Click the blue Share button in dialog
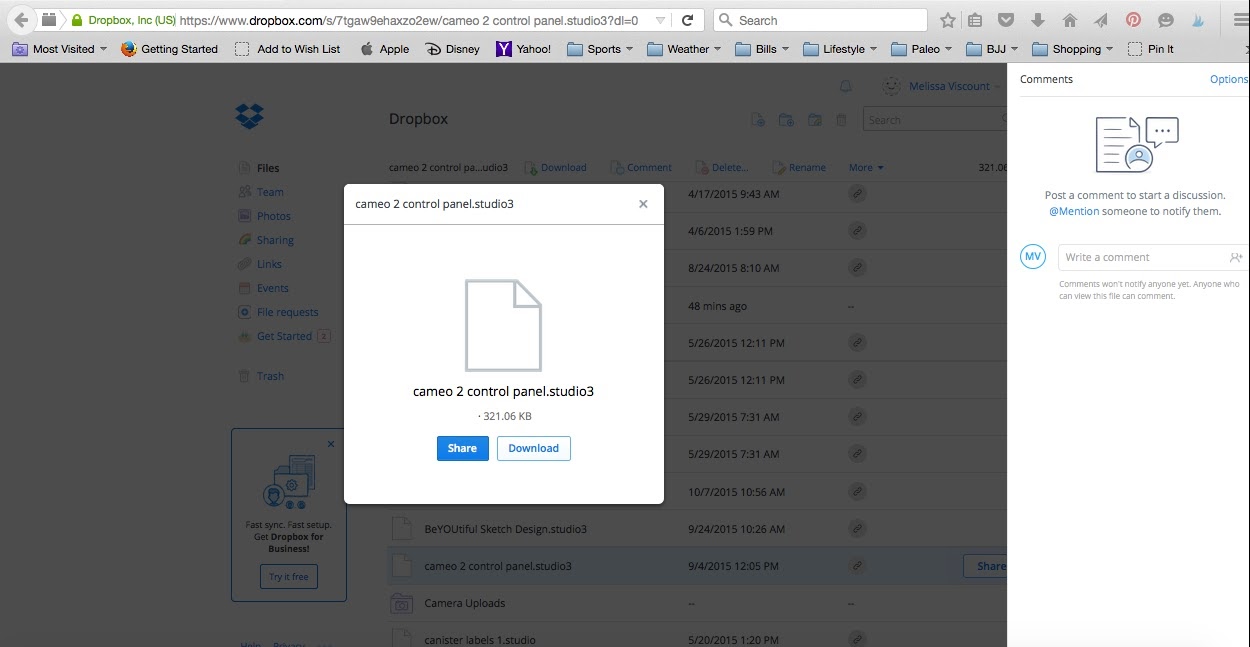This screenshot has width=1250, height=647. [462, 448]
